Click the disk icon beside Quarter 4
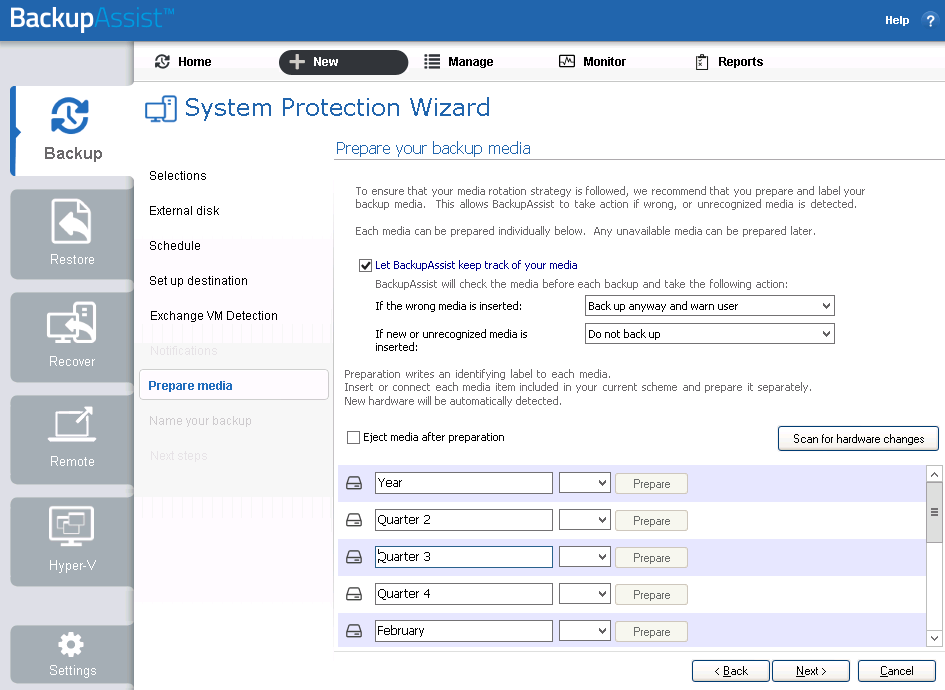 pos(354,594)
